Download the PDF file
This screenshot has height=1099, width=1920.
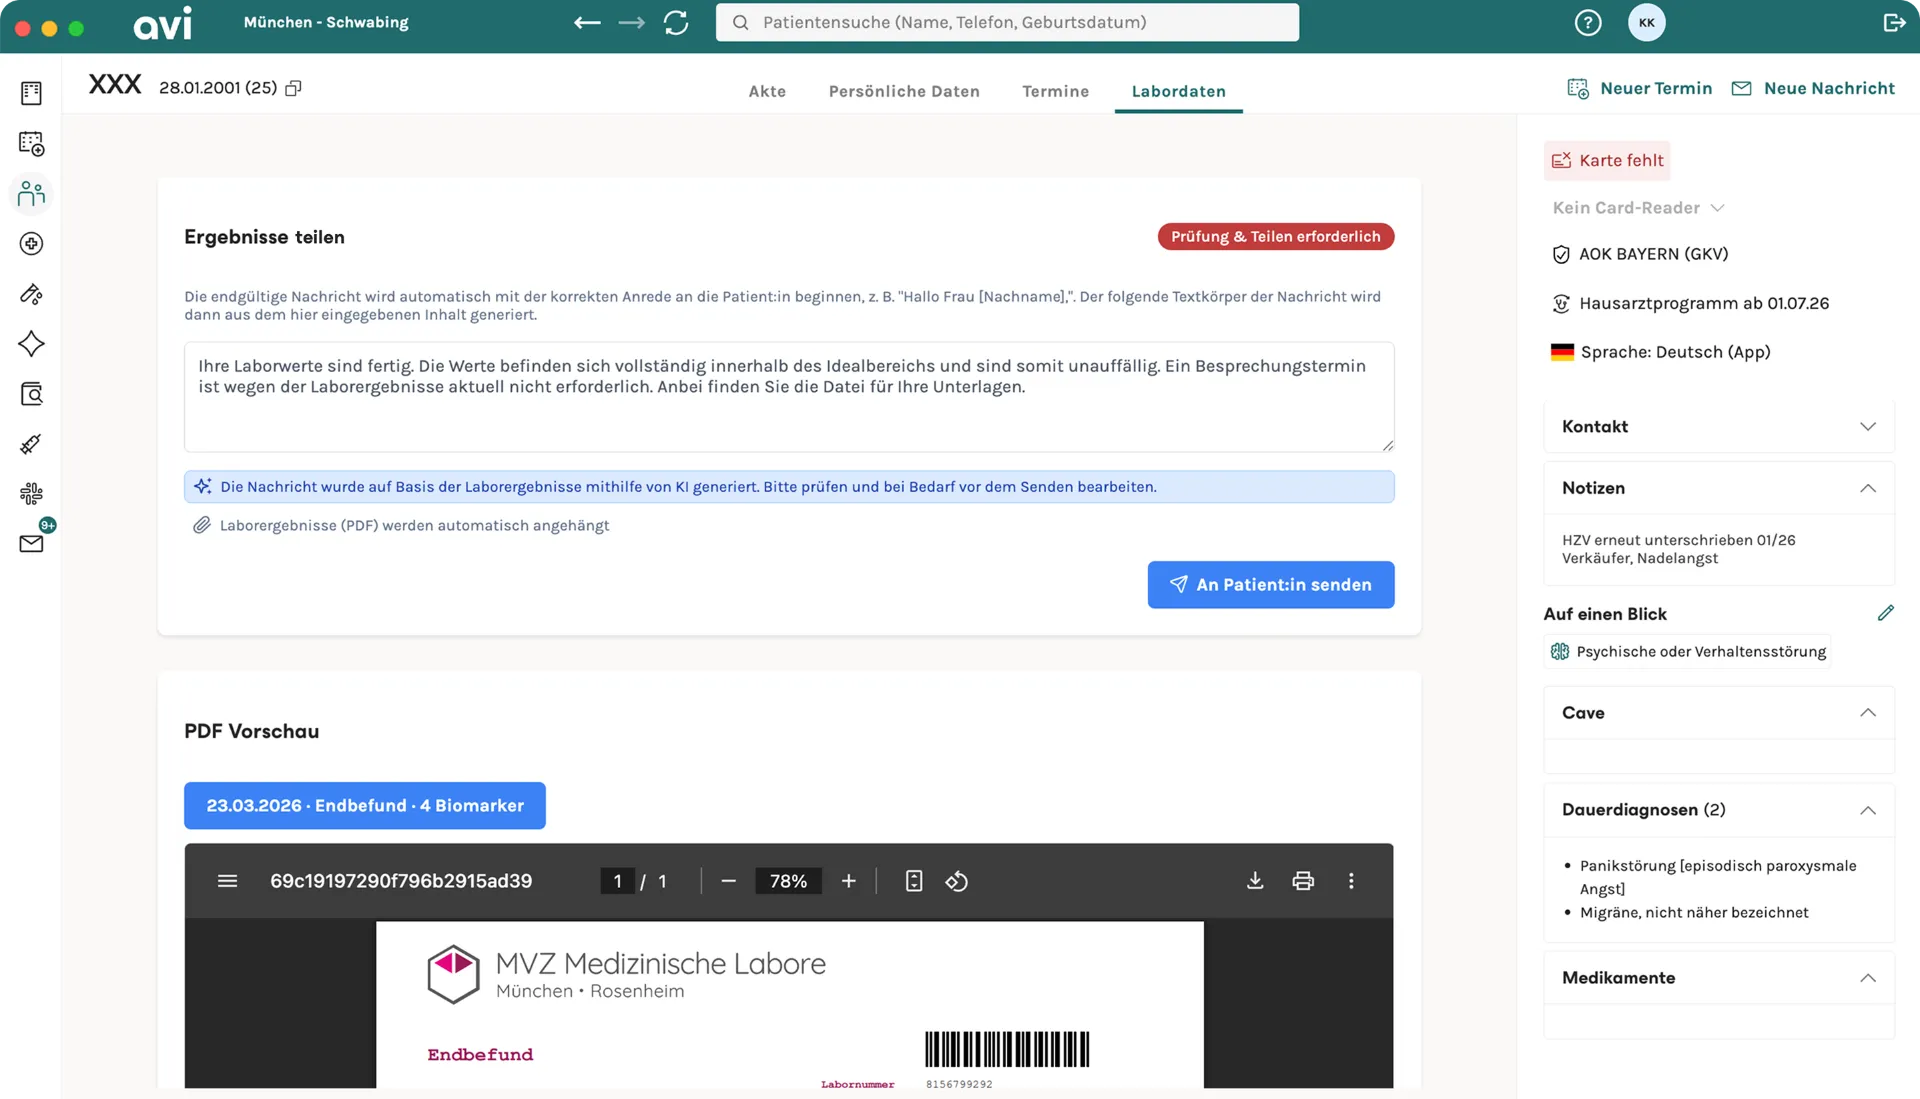coord(1255,881)
